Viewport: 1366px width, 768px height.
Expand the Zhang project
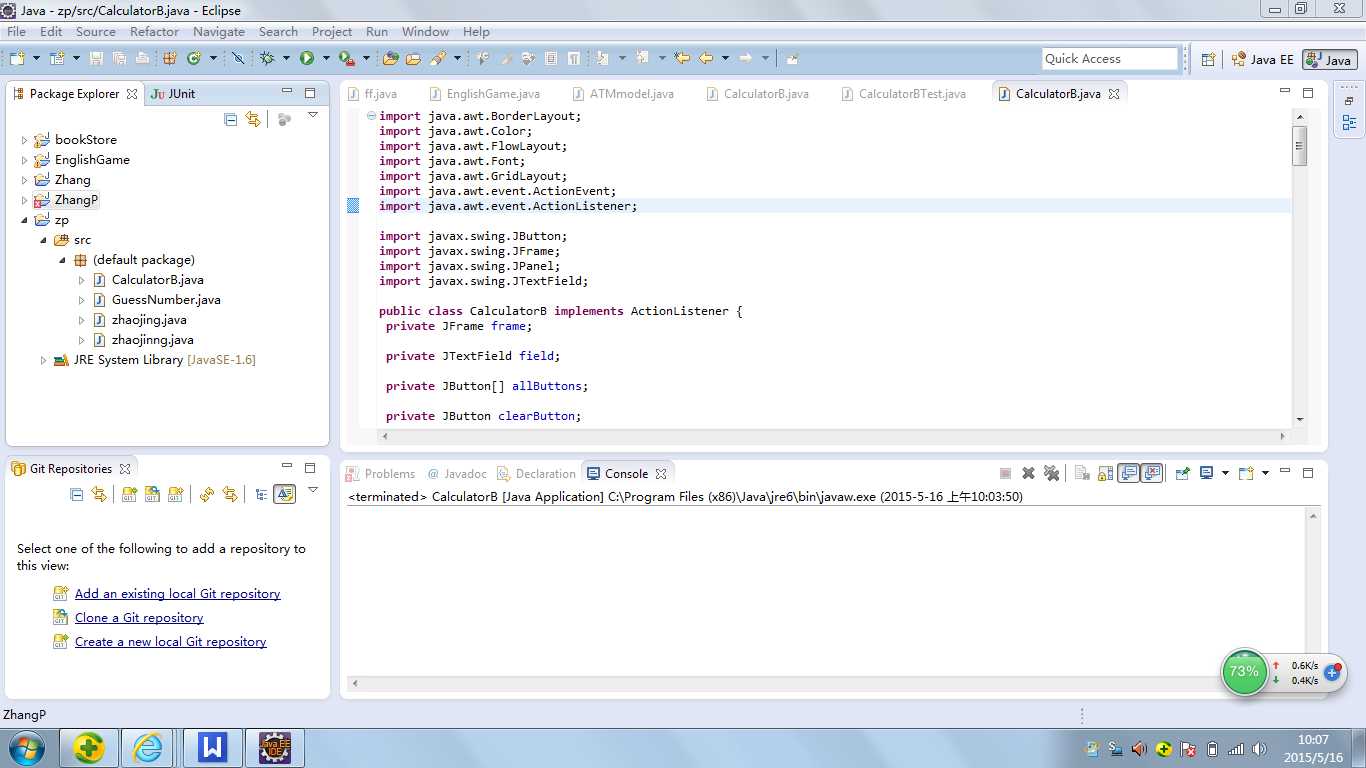(x=24, y=180)
